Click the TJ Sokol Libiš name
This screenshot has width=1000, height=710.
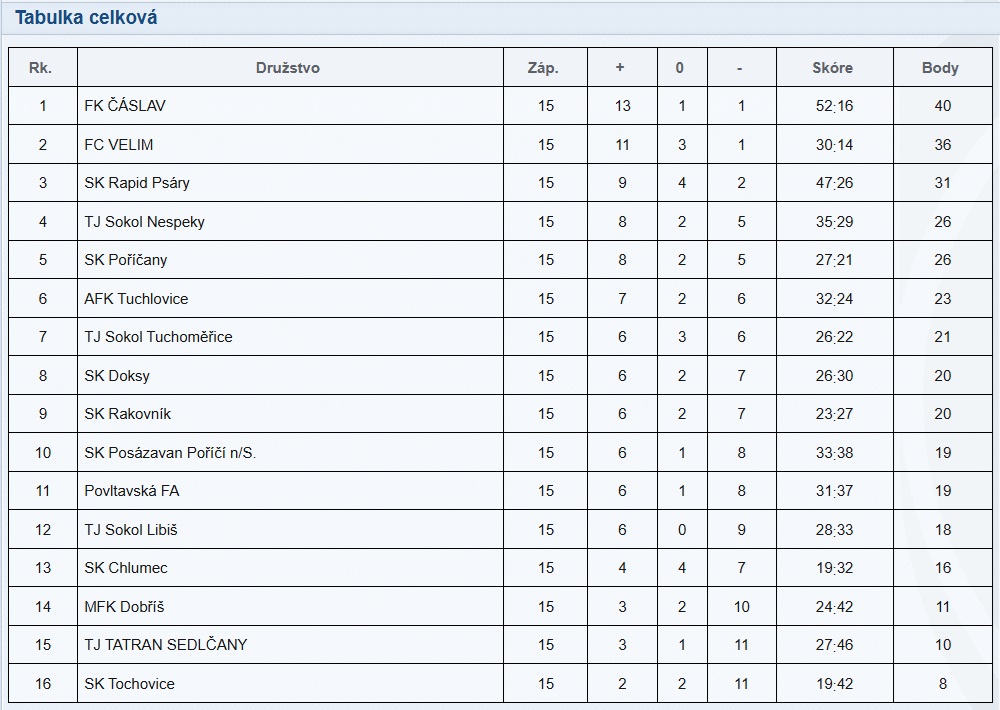click(131, 530)
